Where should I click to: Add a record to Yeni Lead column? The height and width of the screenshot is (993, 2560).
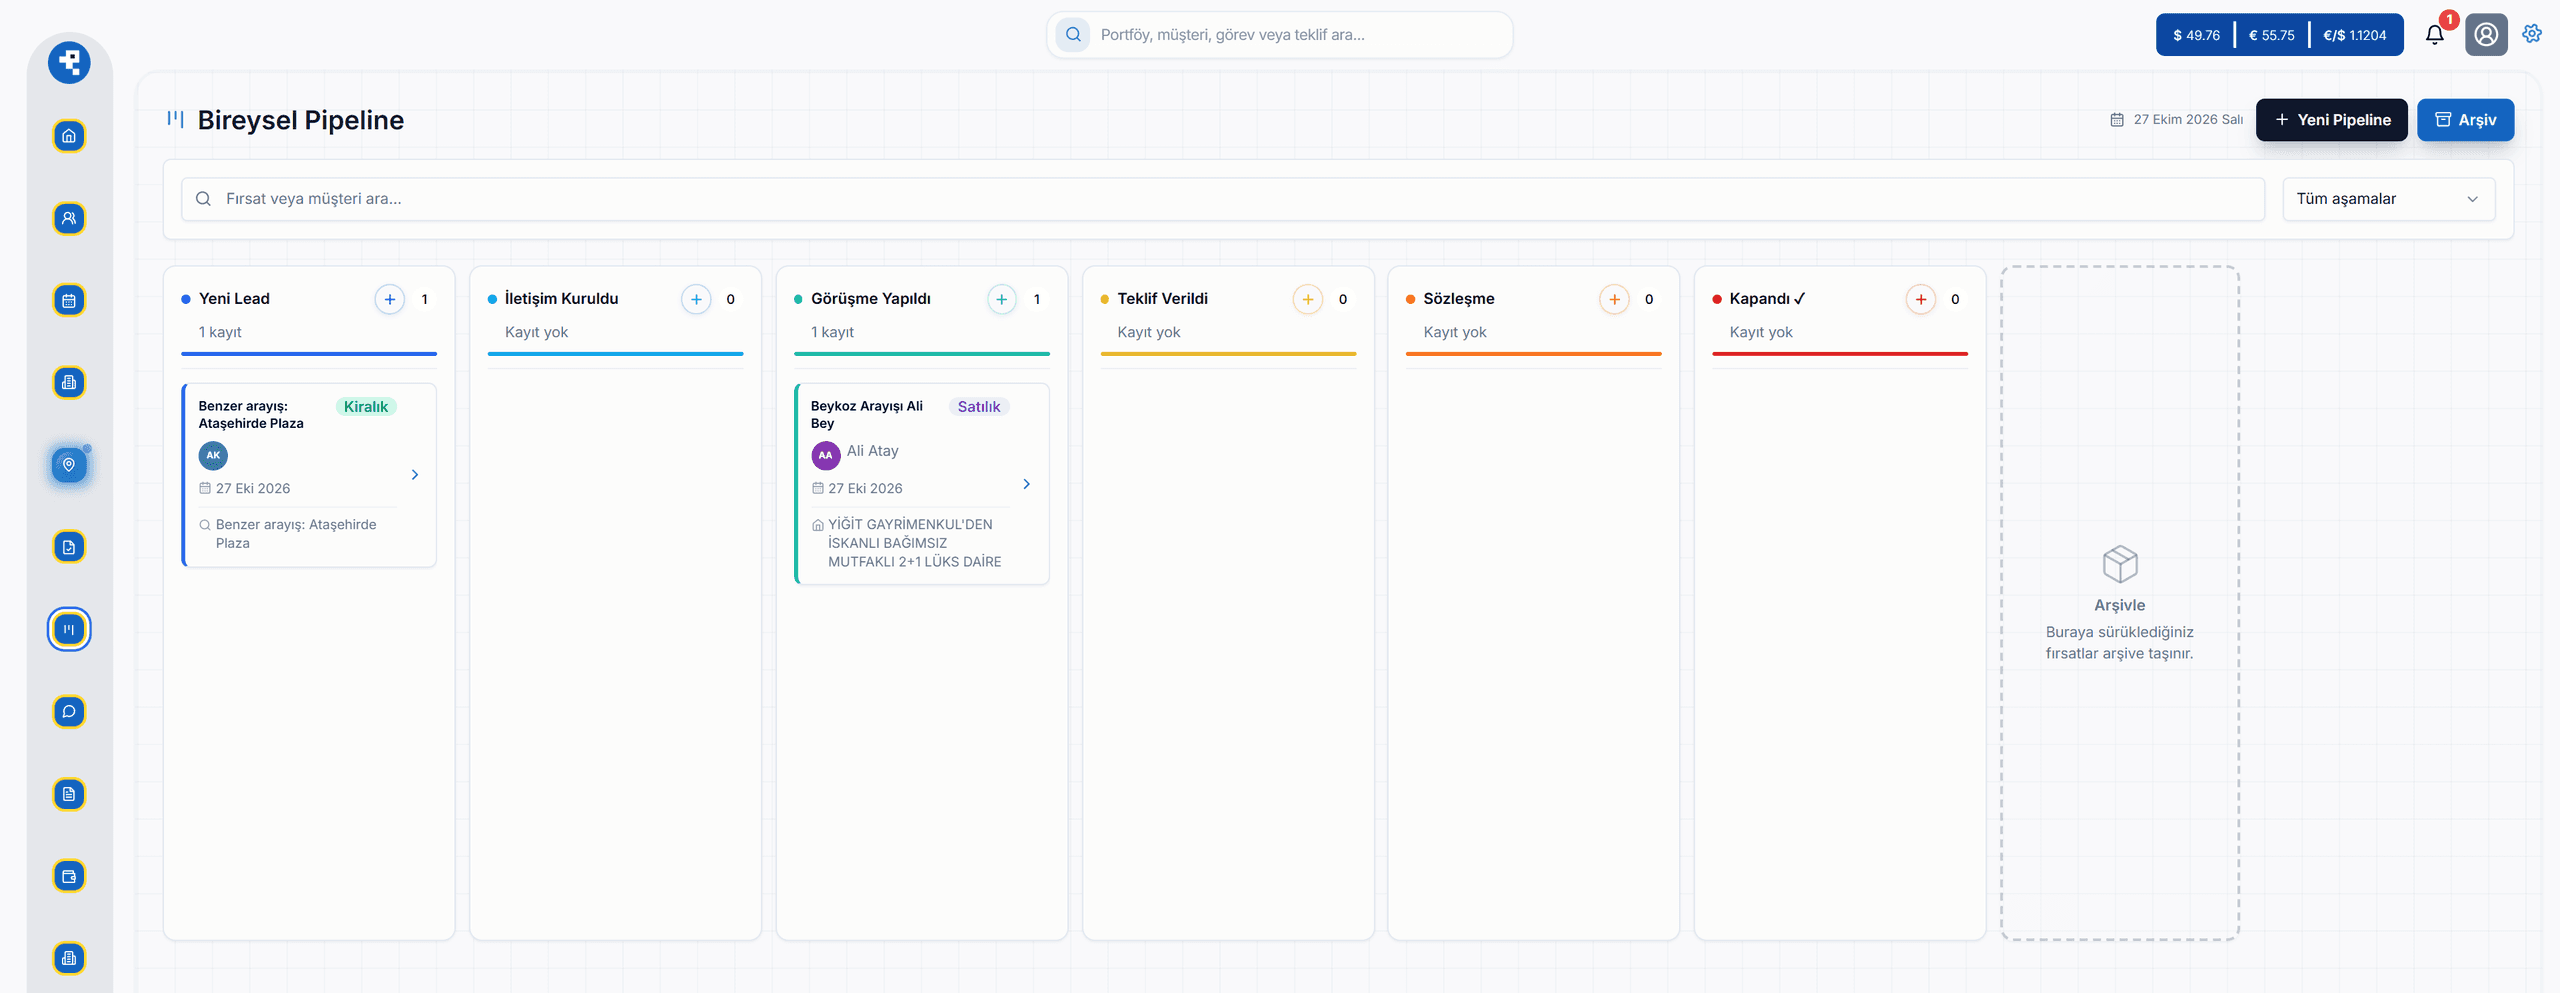[x=390, y=299]
